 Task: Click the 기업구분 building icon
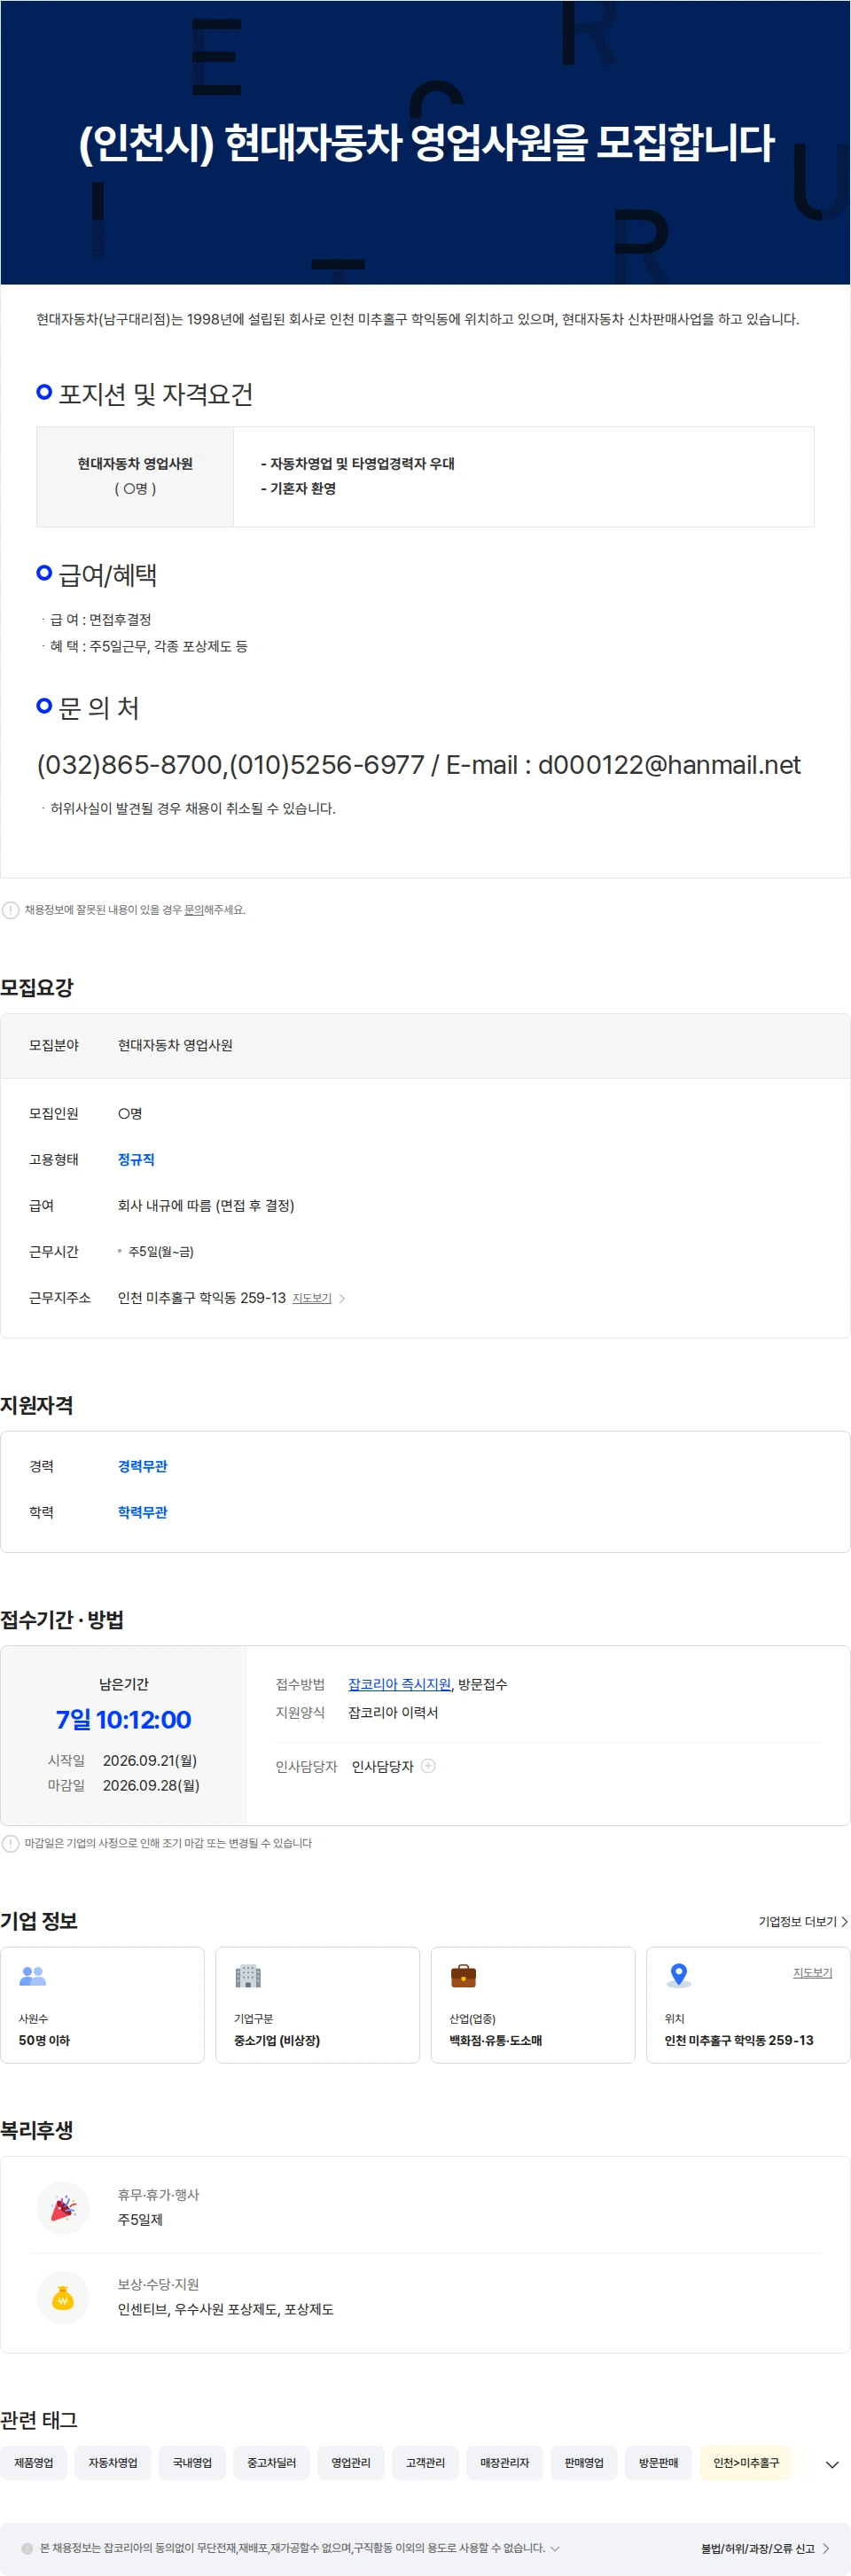248,1976
